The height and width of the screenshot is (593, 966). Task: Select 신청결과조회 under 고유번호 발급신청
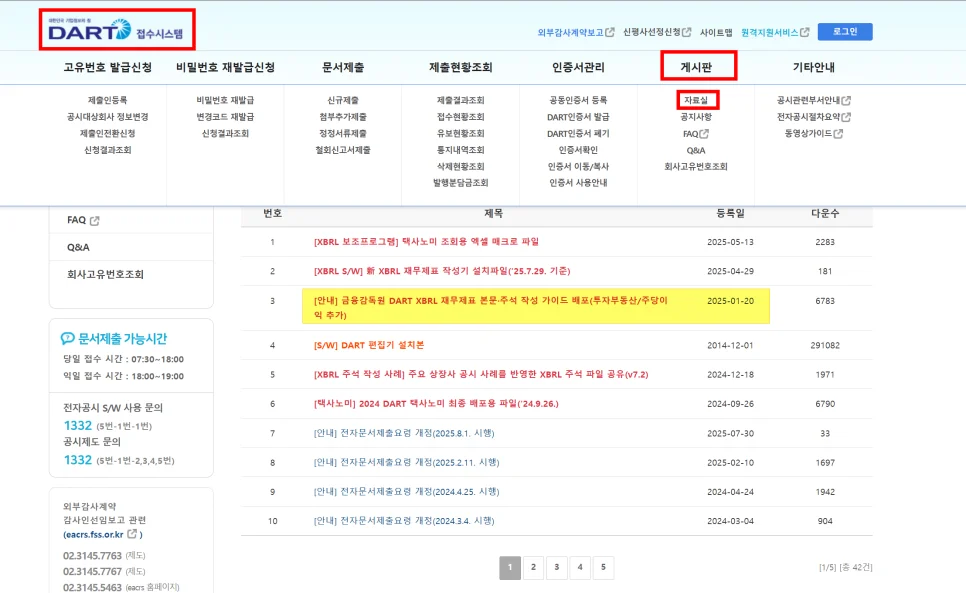coord(107,150)
